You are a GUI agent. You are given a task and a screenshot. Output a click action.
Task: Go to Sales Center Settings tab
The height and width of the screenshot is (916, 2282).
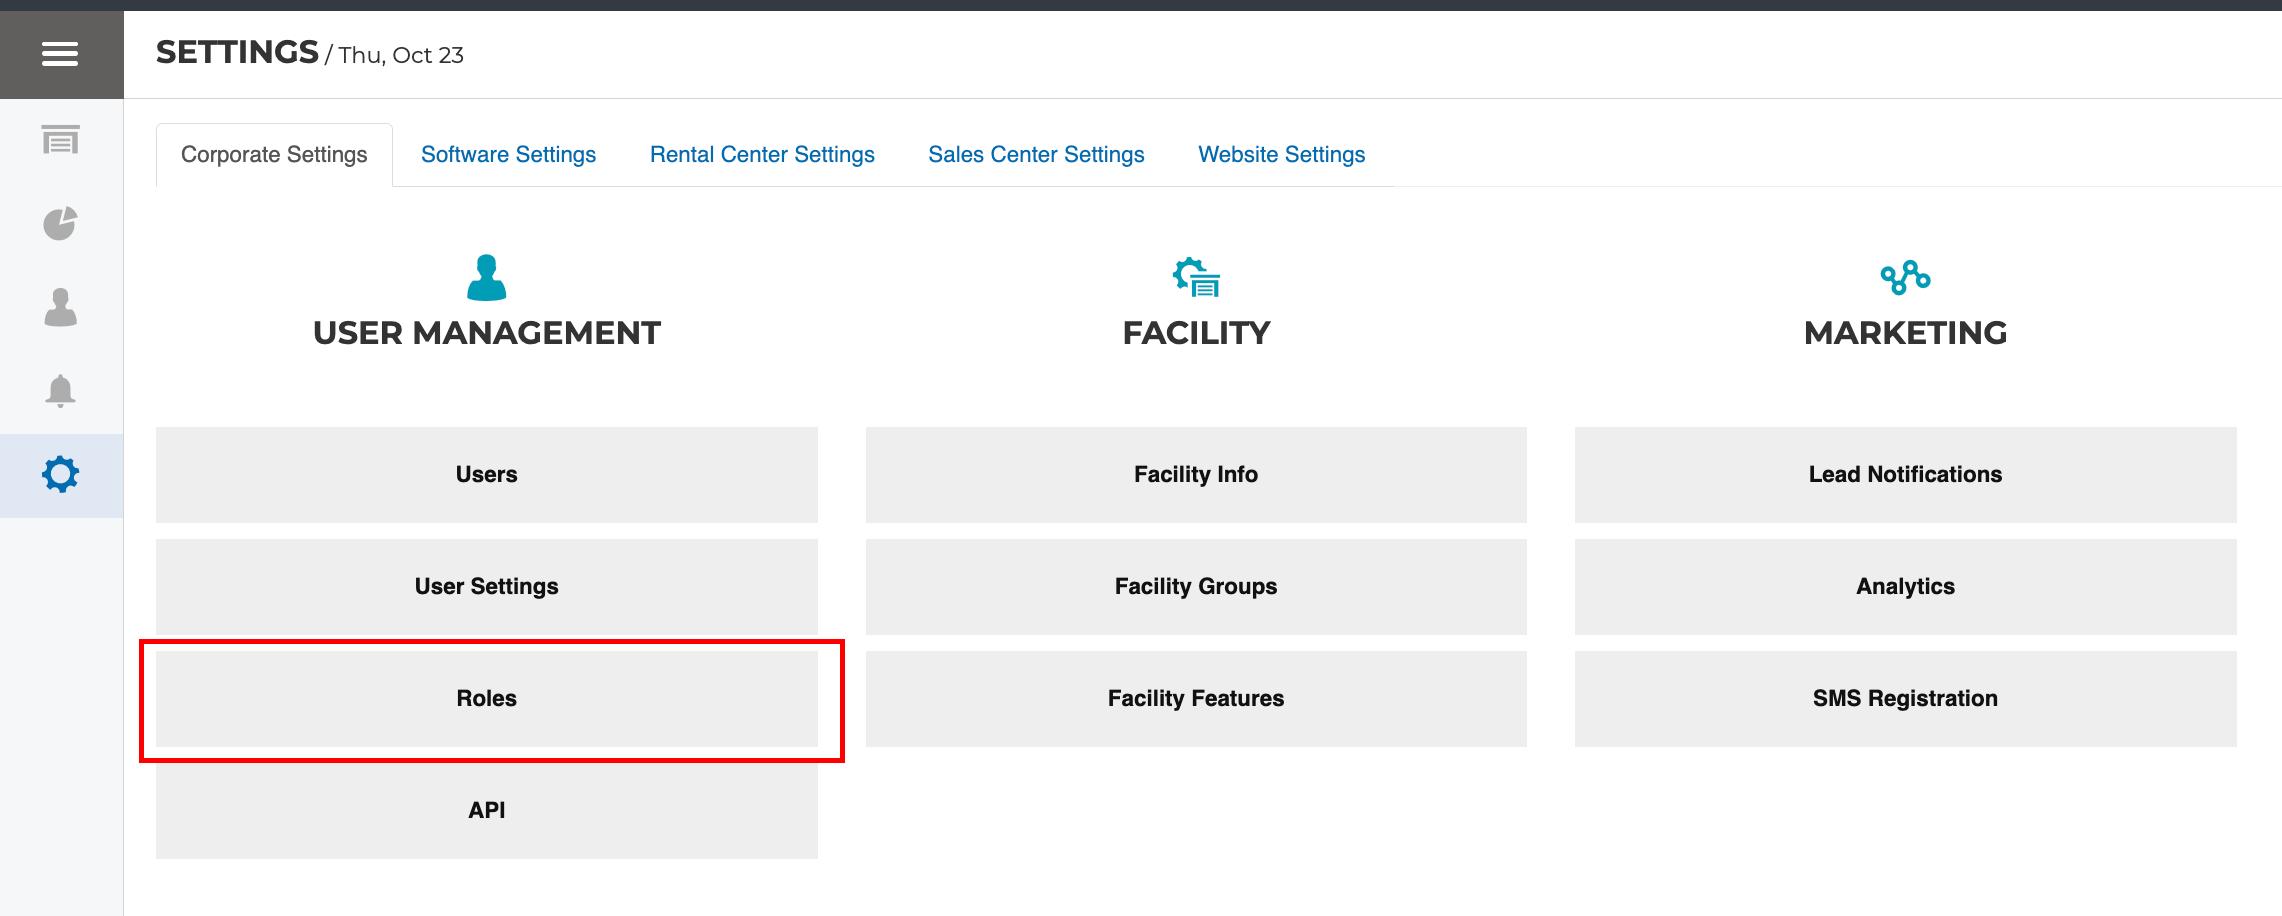point(1036,155)
